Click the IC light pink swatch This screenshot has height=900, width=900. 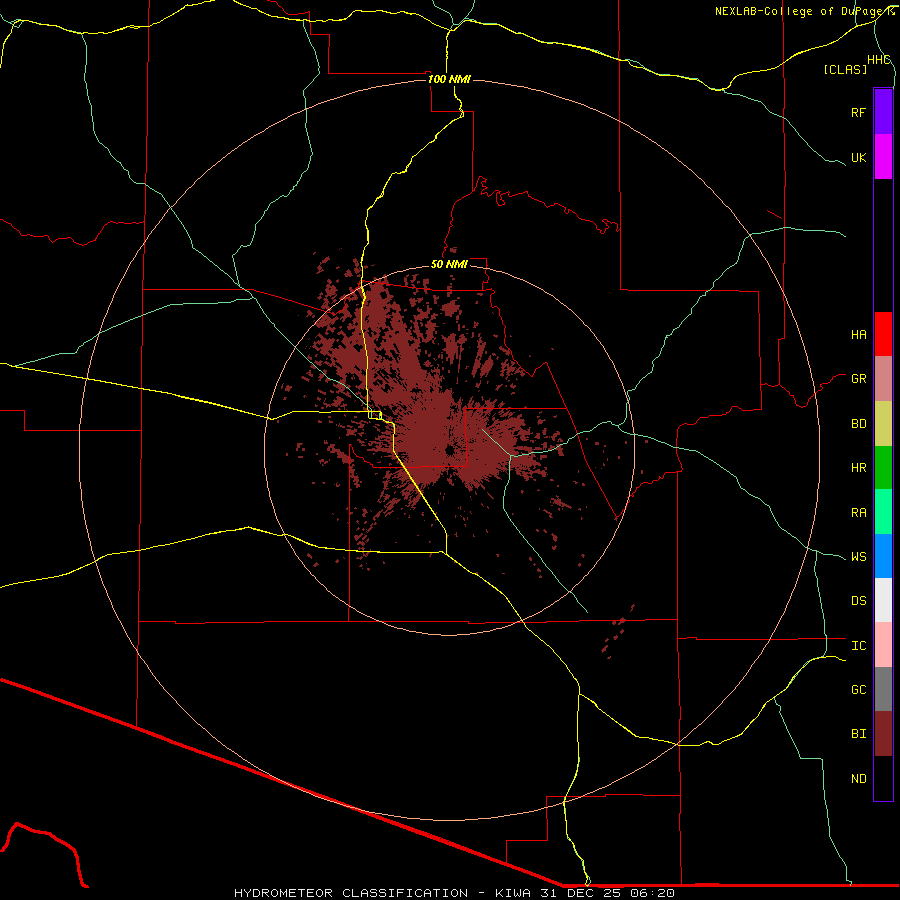pos(883,645)
